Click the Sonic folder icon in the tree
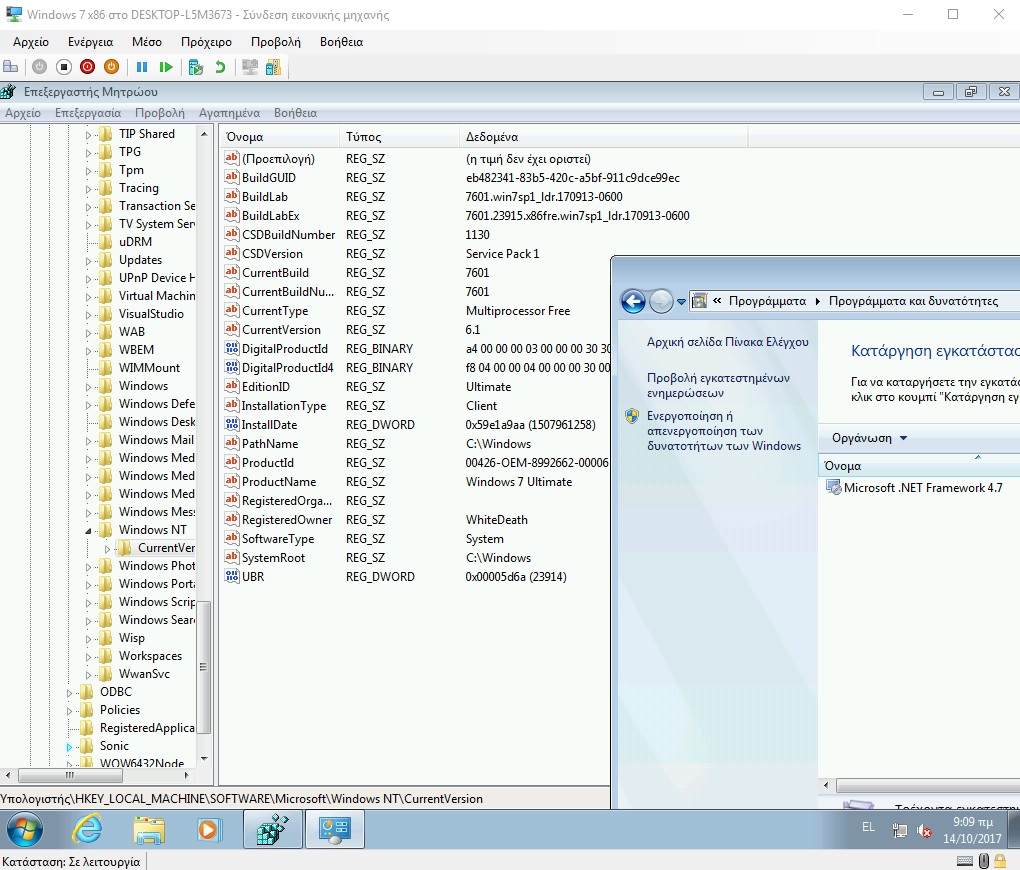 pos(87,746)
